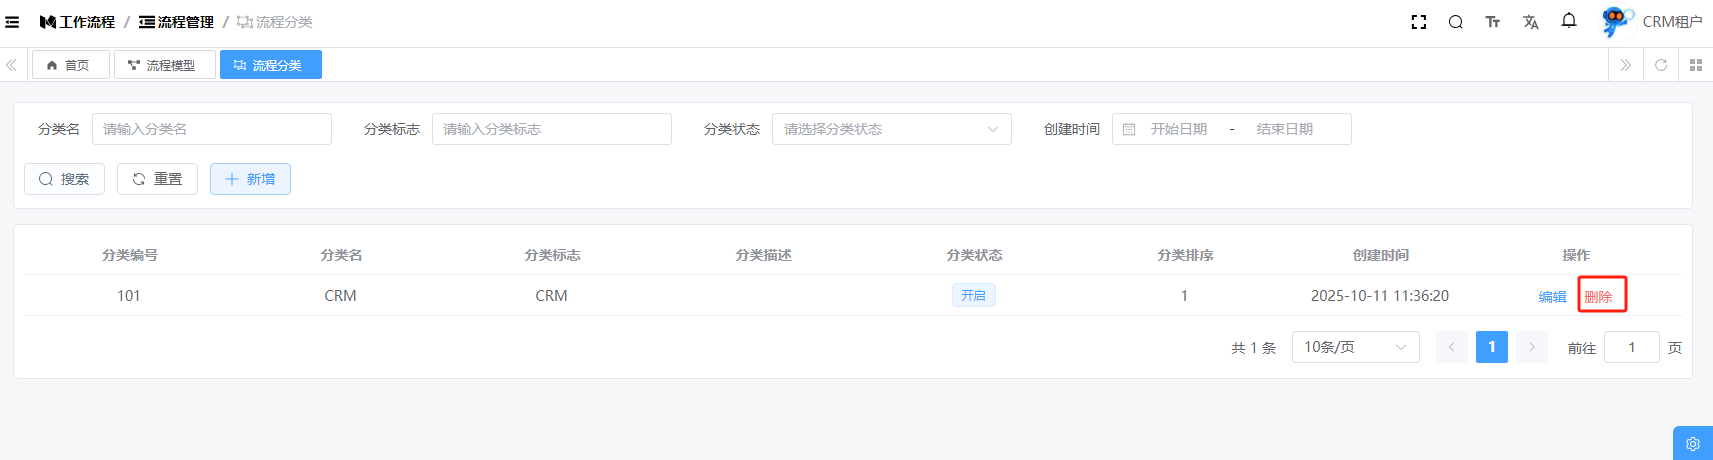Click 删除 link for CRM row
Screen dimensions: 1713x460
click(1598, 297)
